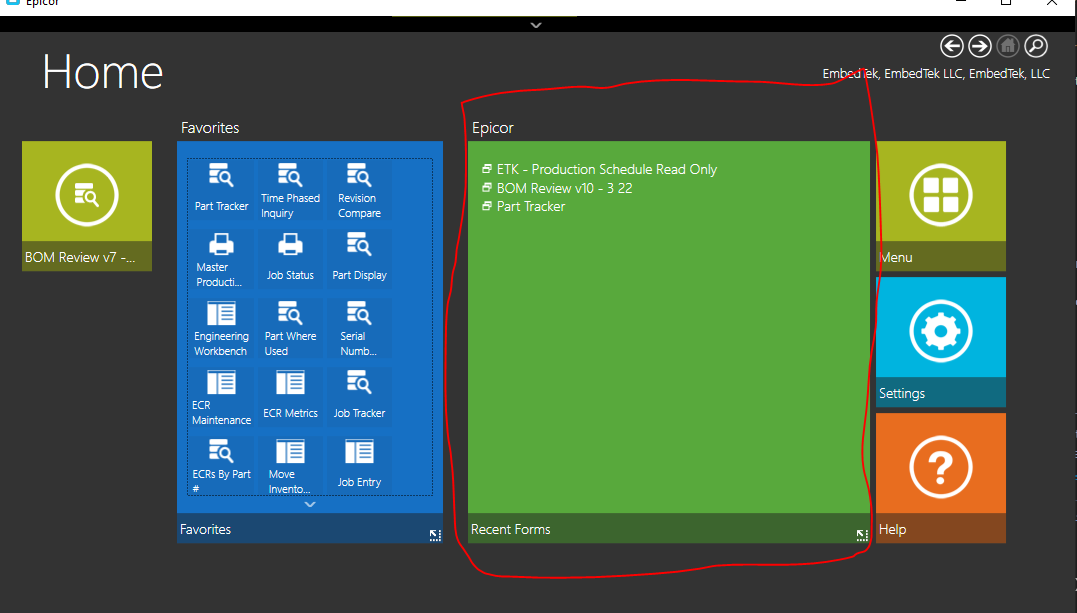1077x613 pixels.
Task: Open ECRs By Part # favorite
Action: (221, 465)
